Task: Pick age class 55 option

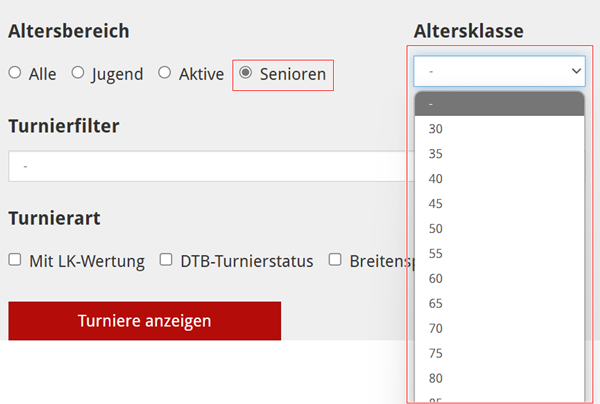Action: click(499, 253)
